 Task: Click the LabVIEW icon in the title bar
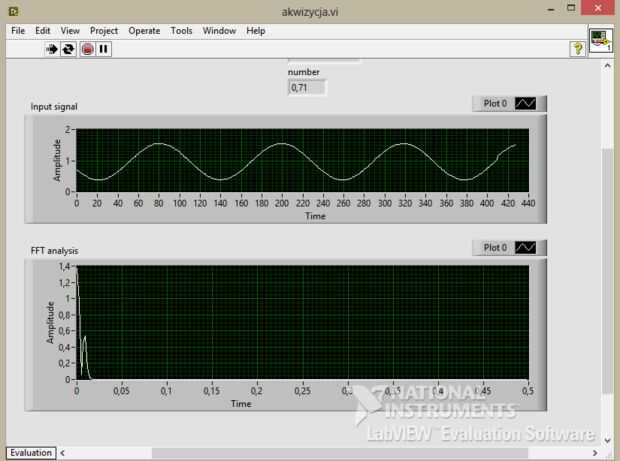13,11
